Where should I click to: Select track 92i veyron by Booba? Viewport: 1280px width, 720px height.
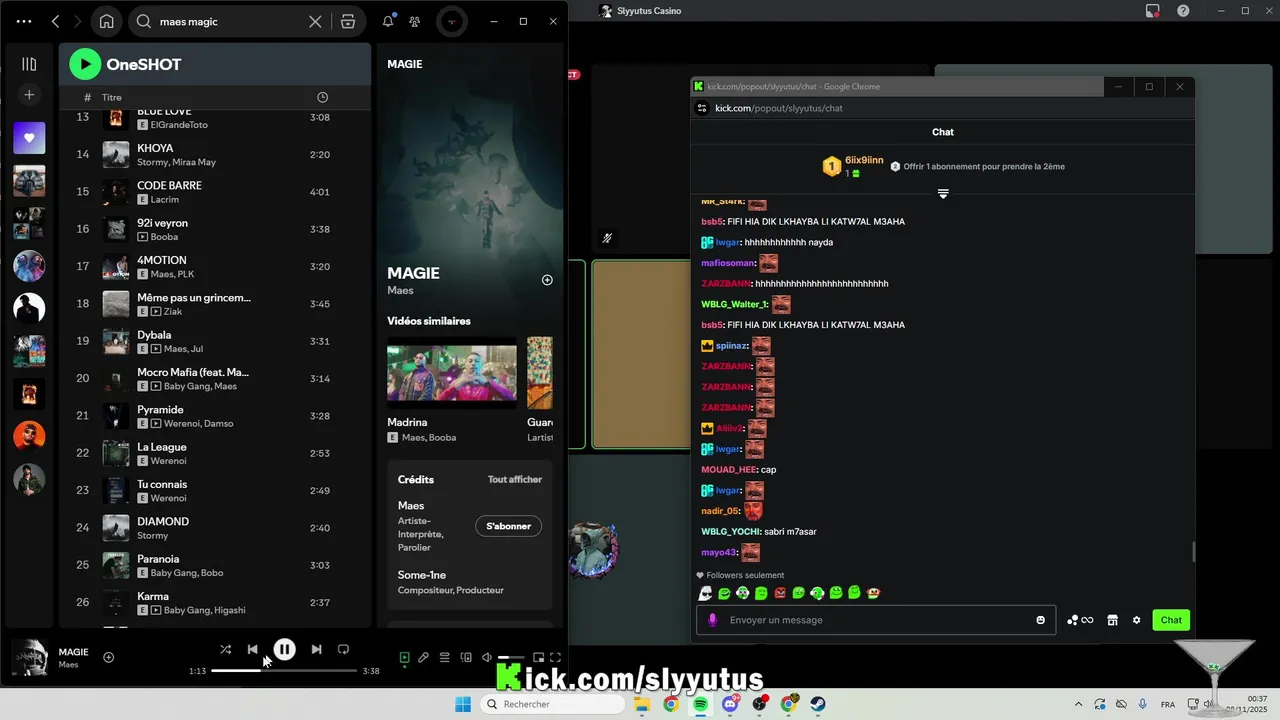coord(214,229)
